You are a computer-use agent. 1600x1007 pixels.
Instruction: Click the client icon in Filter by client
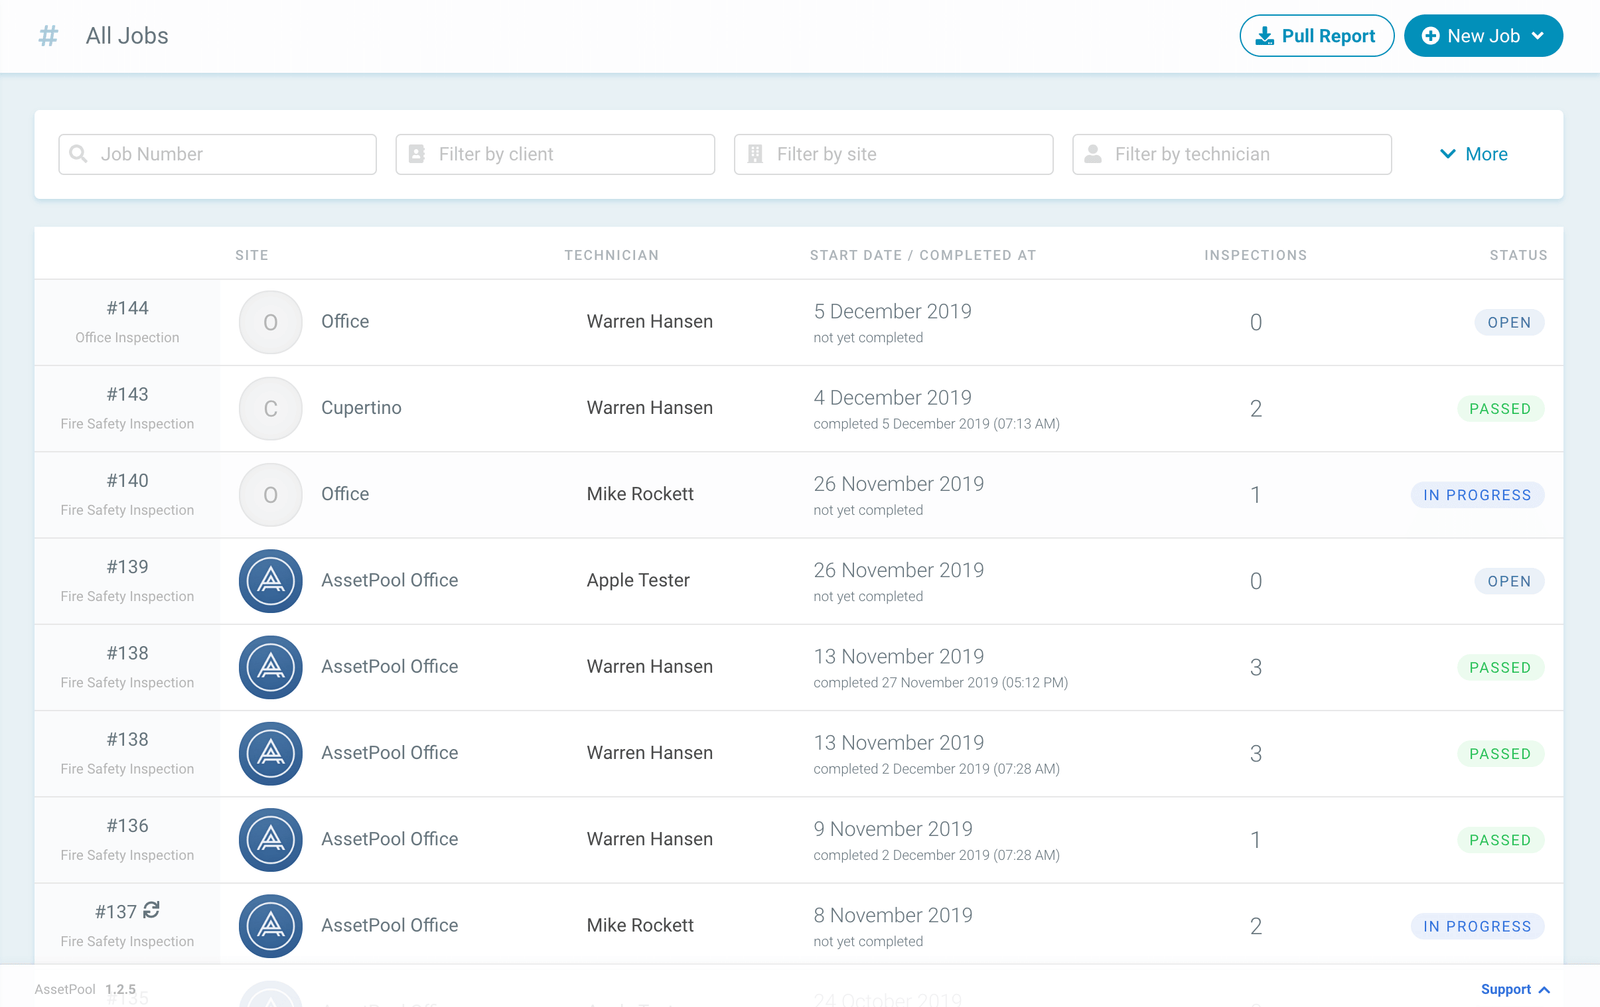(417, 154)
